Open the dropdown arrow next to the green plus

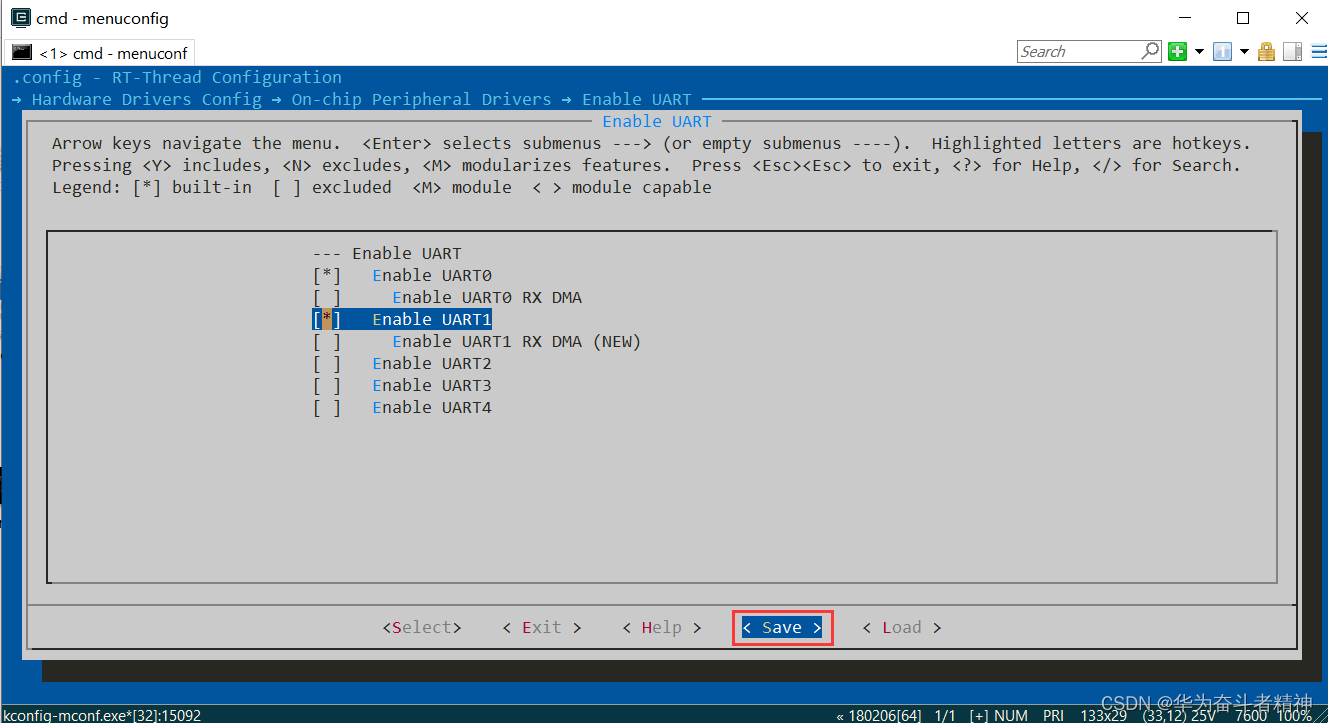pos(1199,51)
